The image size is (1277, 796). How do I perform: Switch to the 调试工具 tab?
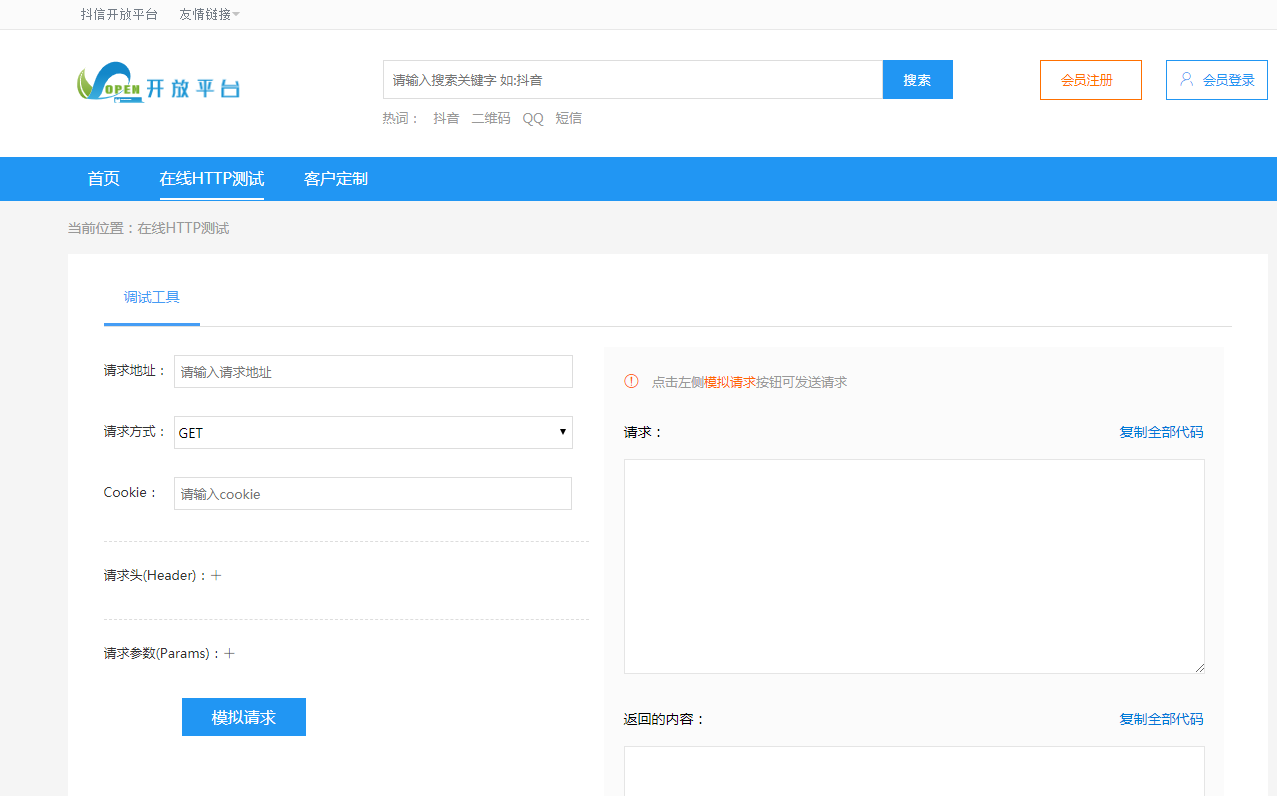point(151,297)
